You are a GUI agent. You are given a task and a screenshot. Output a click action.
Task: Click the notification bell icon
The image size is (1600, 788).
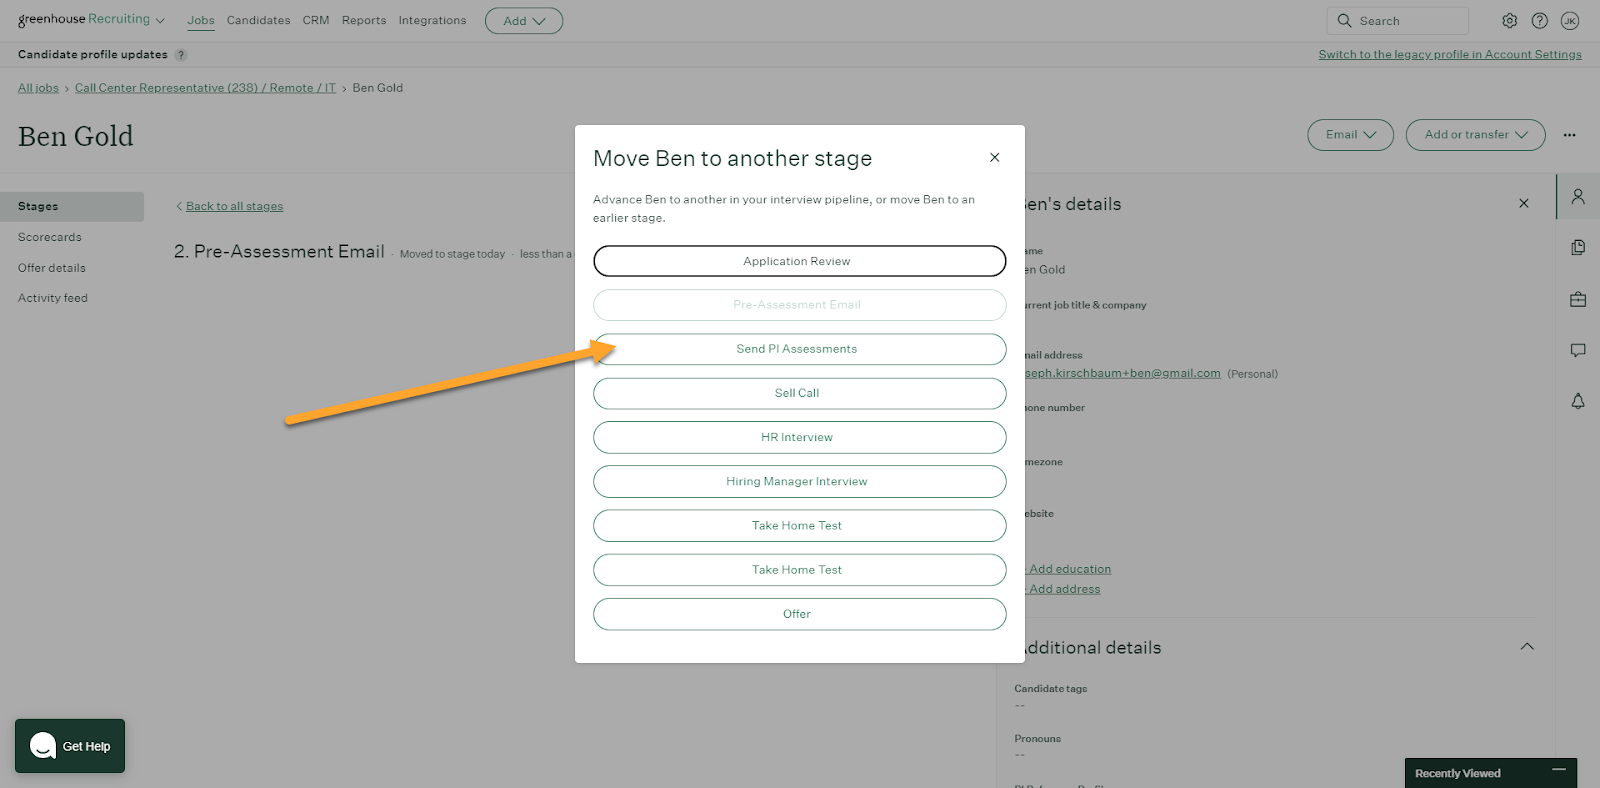(1578, 401)
